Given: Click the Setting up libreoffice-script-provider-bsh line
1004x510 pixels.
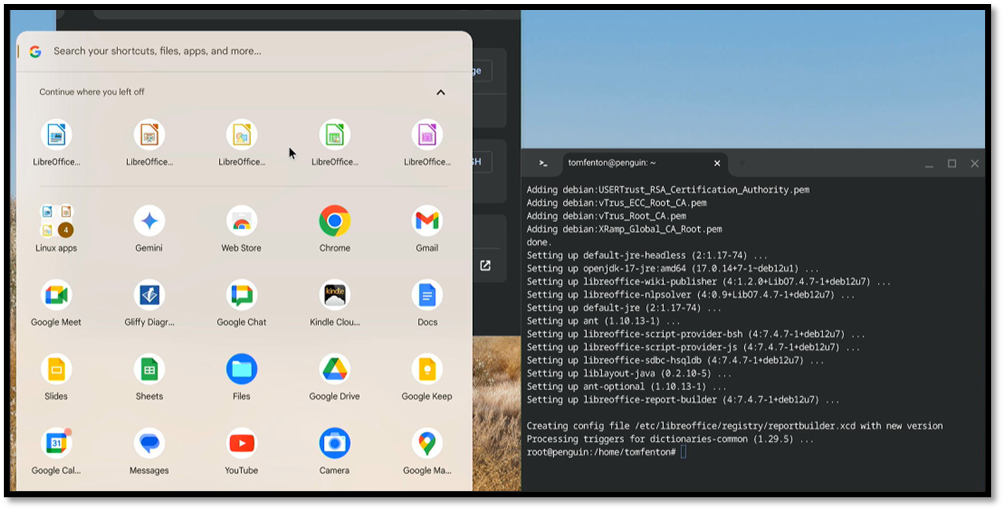Looking at the screenshot, I should pyautogui.click(x=695, y=334).
